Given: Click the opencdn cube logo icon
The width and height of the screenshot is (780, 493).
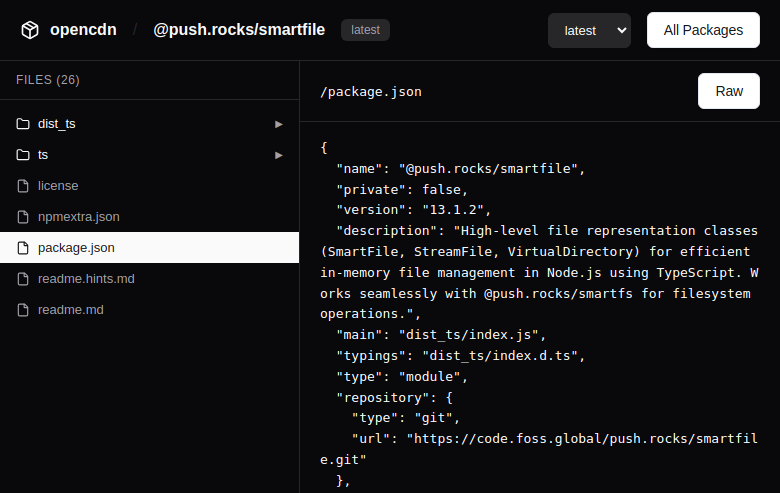Looking at the screenshot, I should pyautogui.click(x=30, y=30).
